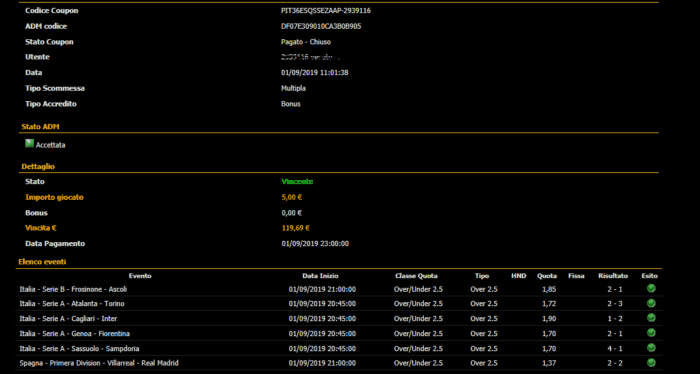Select the ADM code DF07E309010CA3B0B905
The image size is (700, 374).
[x=321, y=26]
